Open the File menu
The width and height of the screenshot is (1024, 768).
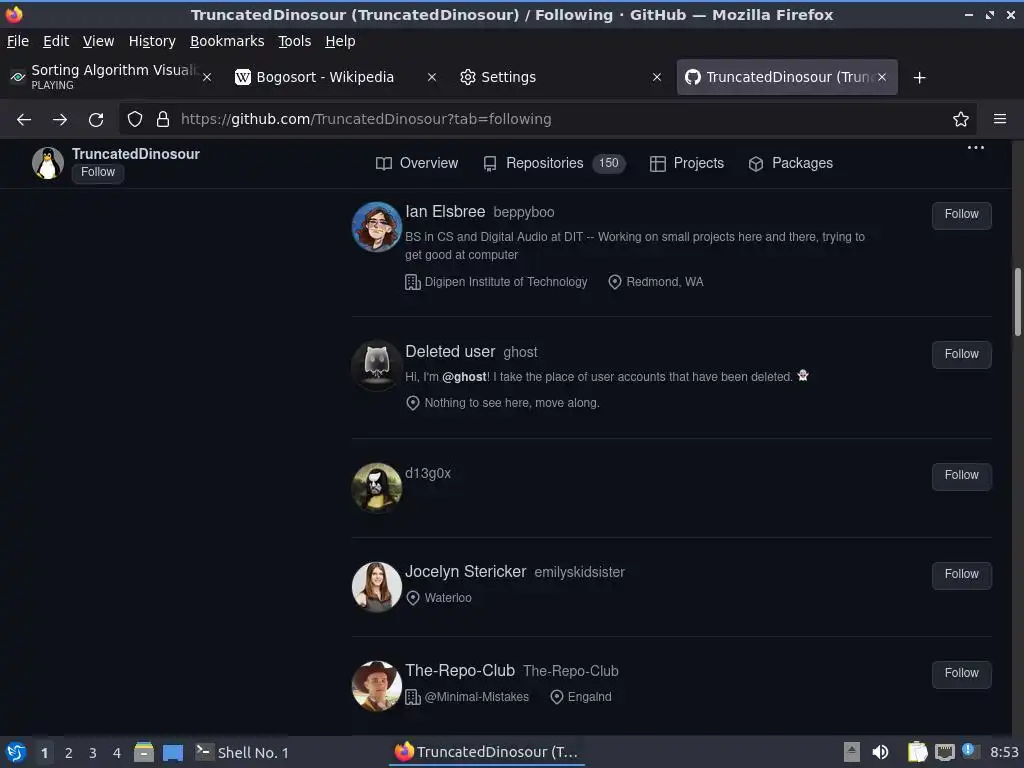point(18,41)
